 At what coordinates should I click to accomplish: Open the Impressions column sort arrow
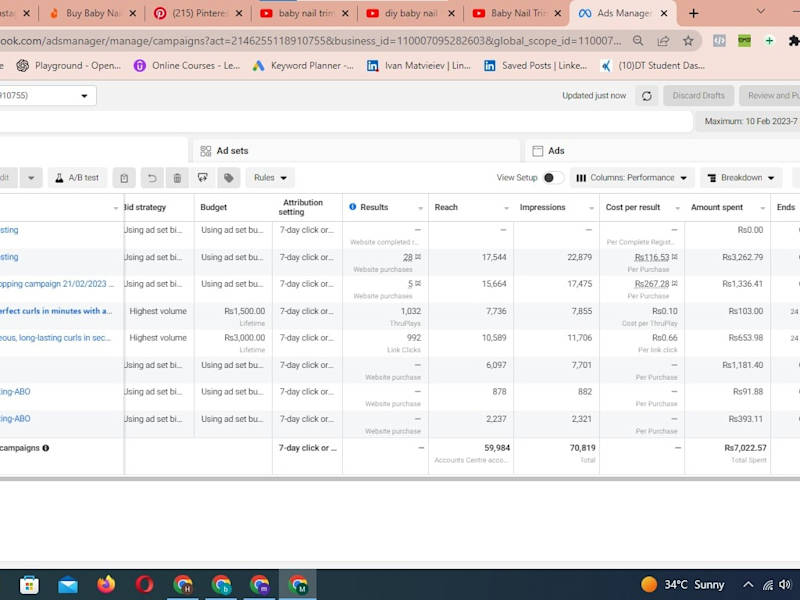(x=591, y=208)
